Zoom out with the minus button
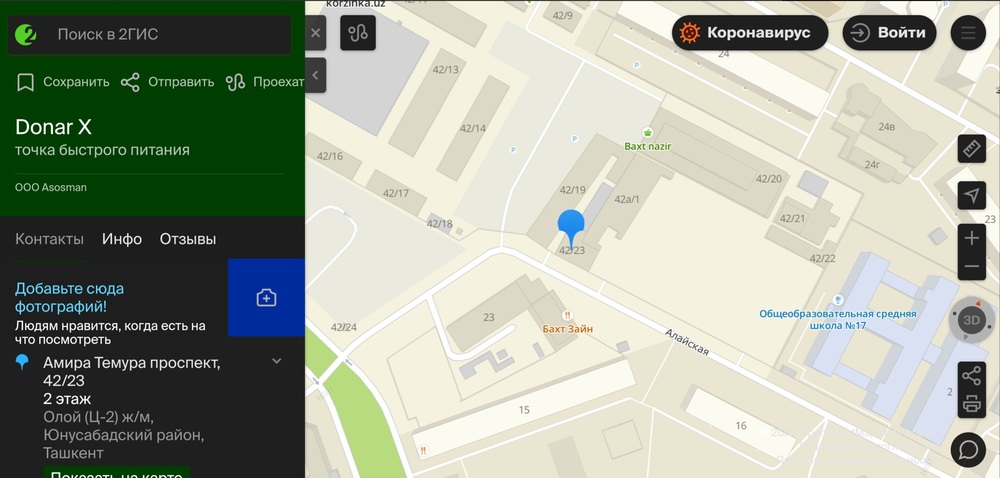The image size is (1000, 478). tap(971, 266)
